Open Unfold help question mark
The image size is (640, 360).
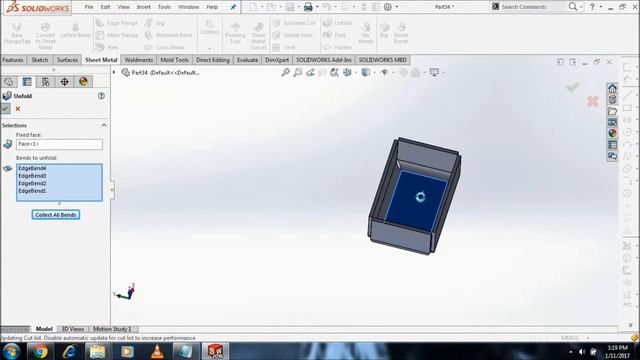101,96
